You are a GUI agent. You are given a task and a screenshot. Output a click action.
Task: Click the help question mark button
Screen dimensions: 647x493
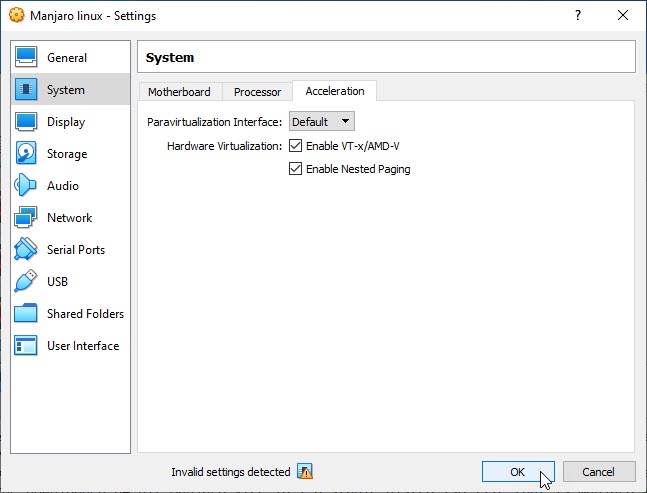[x=578, y=16]
